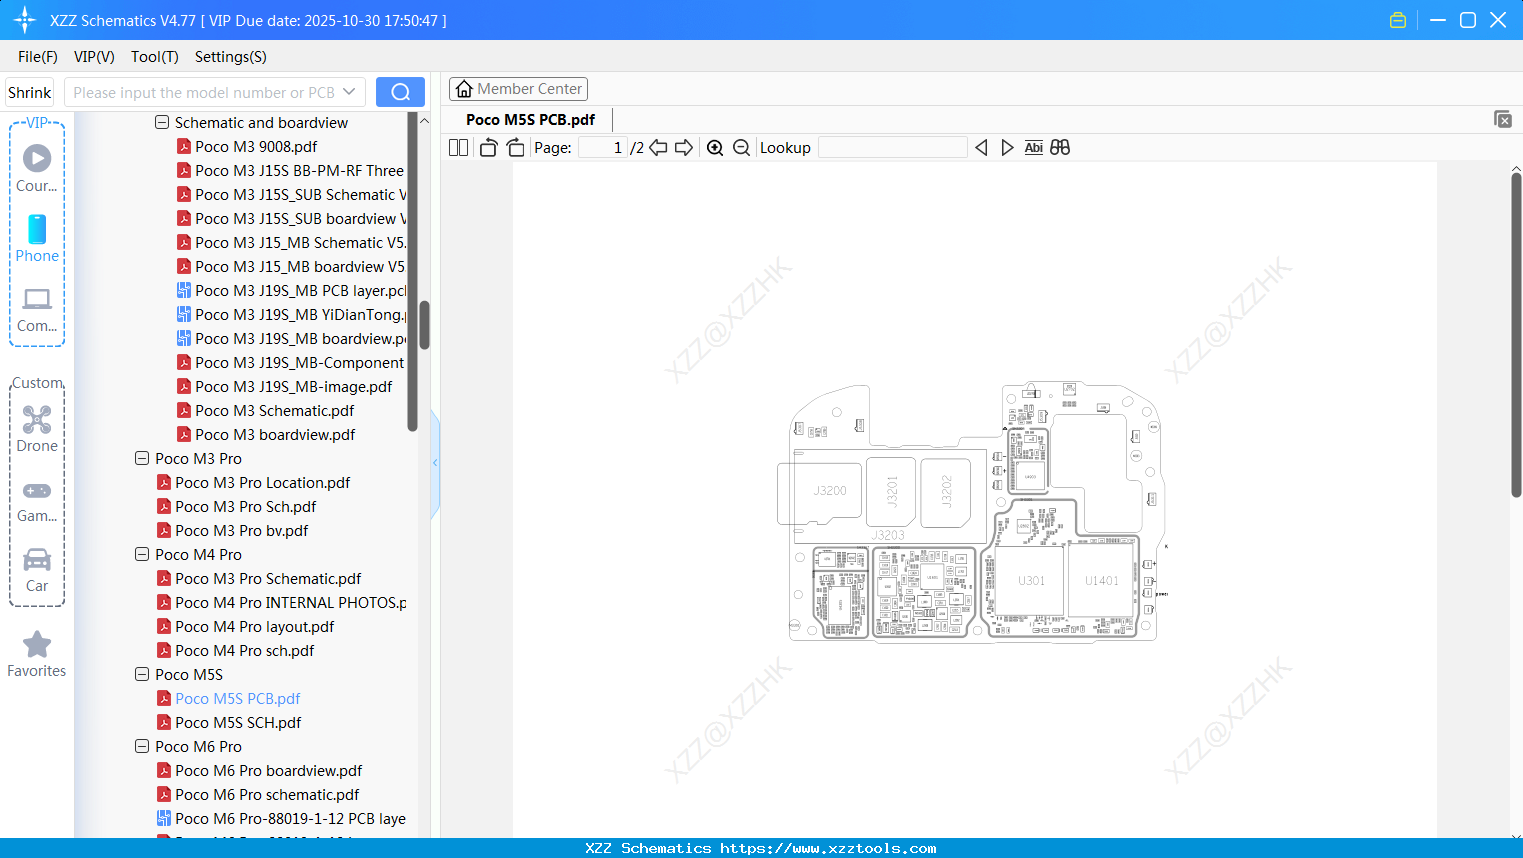This screenshot has height=858, width=1523.
Task: Click the file tree vertical scrollbar thumb
Action: point(424,325)
